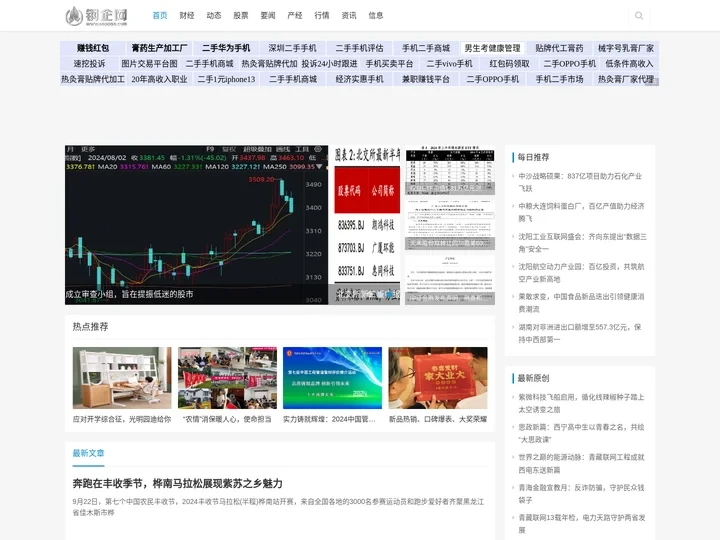Open the 沈阳工业互联网盛会 article
The height and width of the screenshot is (540, 720).
click(582, 243)
